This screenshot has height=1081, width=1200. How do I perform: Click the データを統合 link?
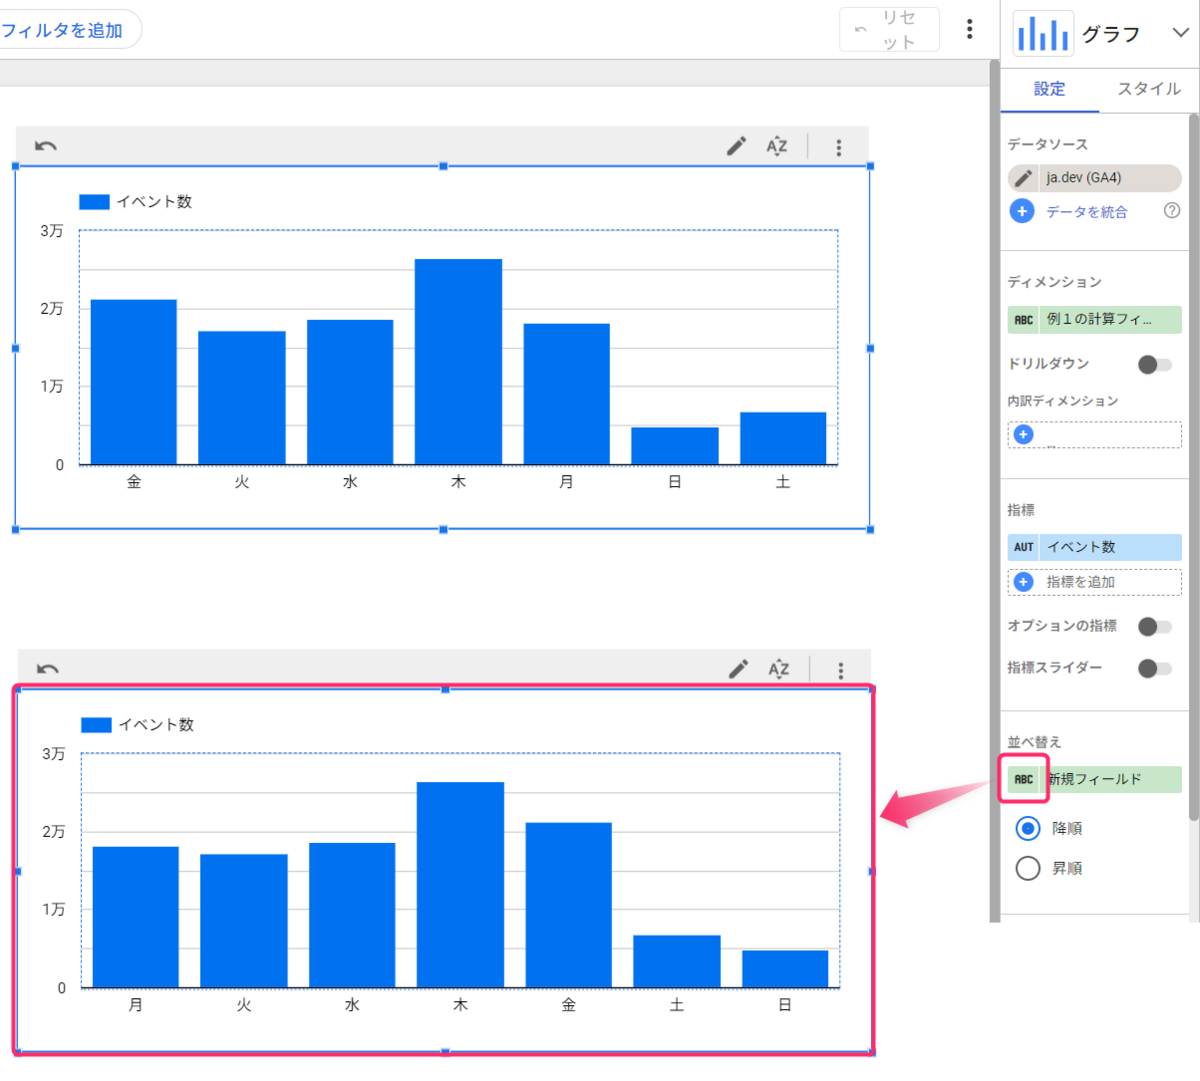[1086, 212]
